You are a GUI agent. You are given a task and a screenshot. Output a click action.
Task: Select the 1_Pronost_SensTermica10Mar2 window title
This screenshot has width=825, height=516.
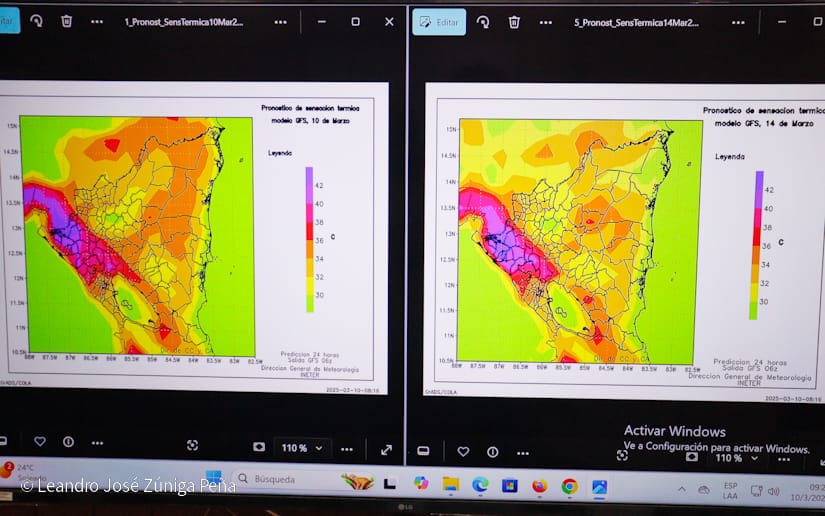click(x=183, y=21)
